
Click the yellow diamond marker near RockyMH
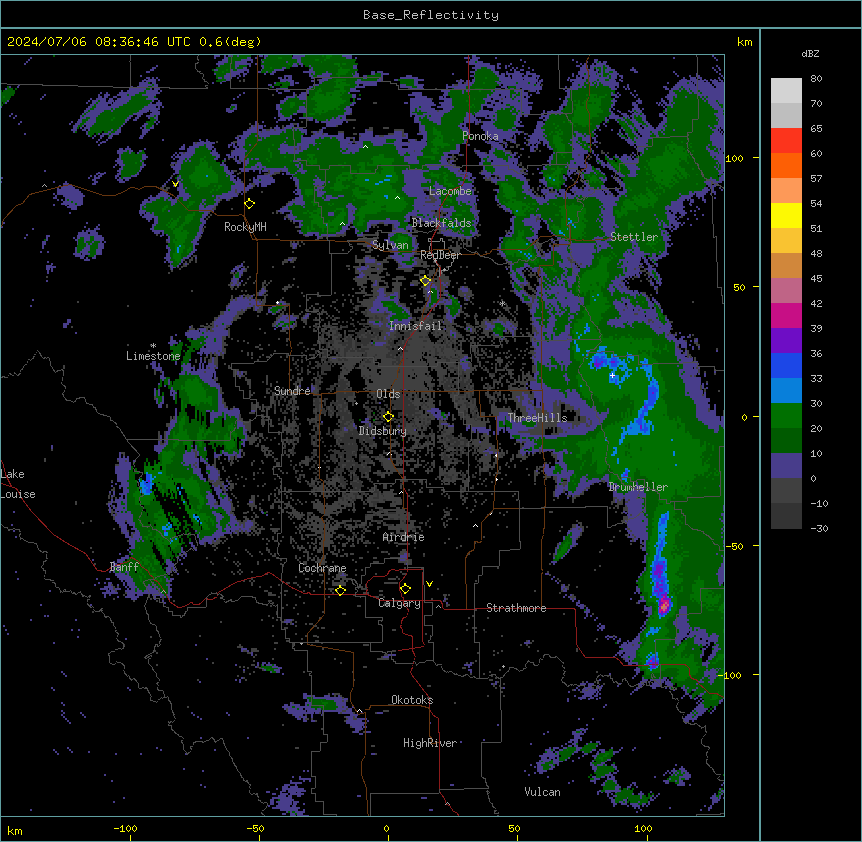tap(250, 204)
